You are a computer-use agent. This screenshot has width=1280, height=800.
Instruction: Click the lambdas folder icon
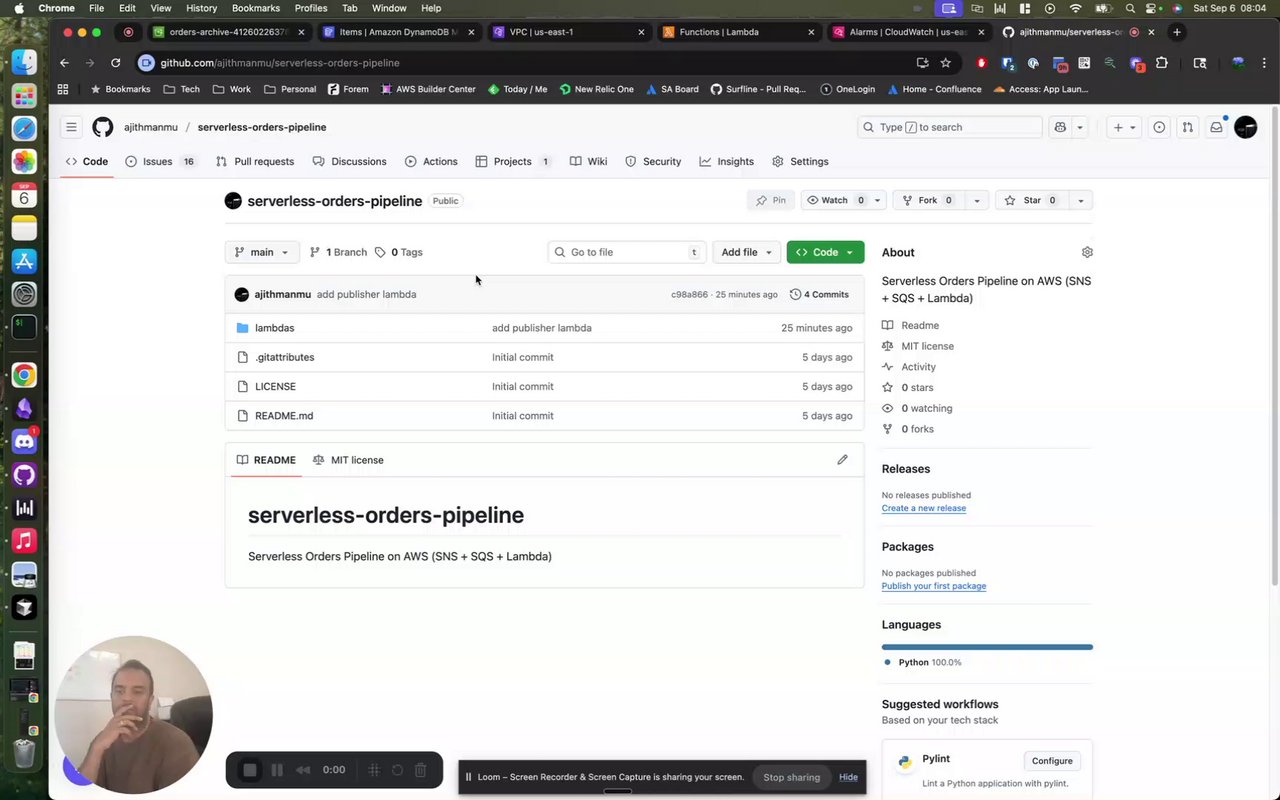click(242, 328)
